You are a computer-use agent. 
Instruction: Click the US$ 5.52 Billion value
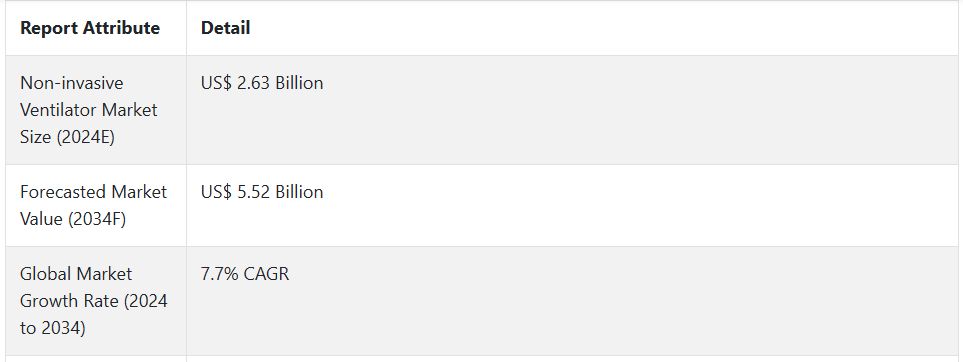[262, 192]
